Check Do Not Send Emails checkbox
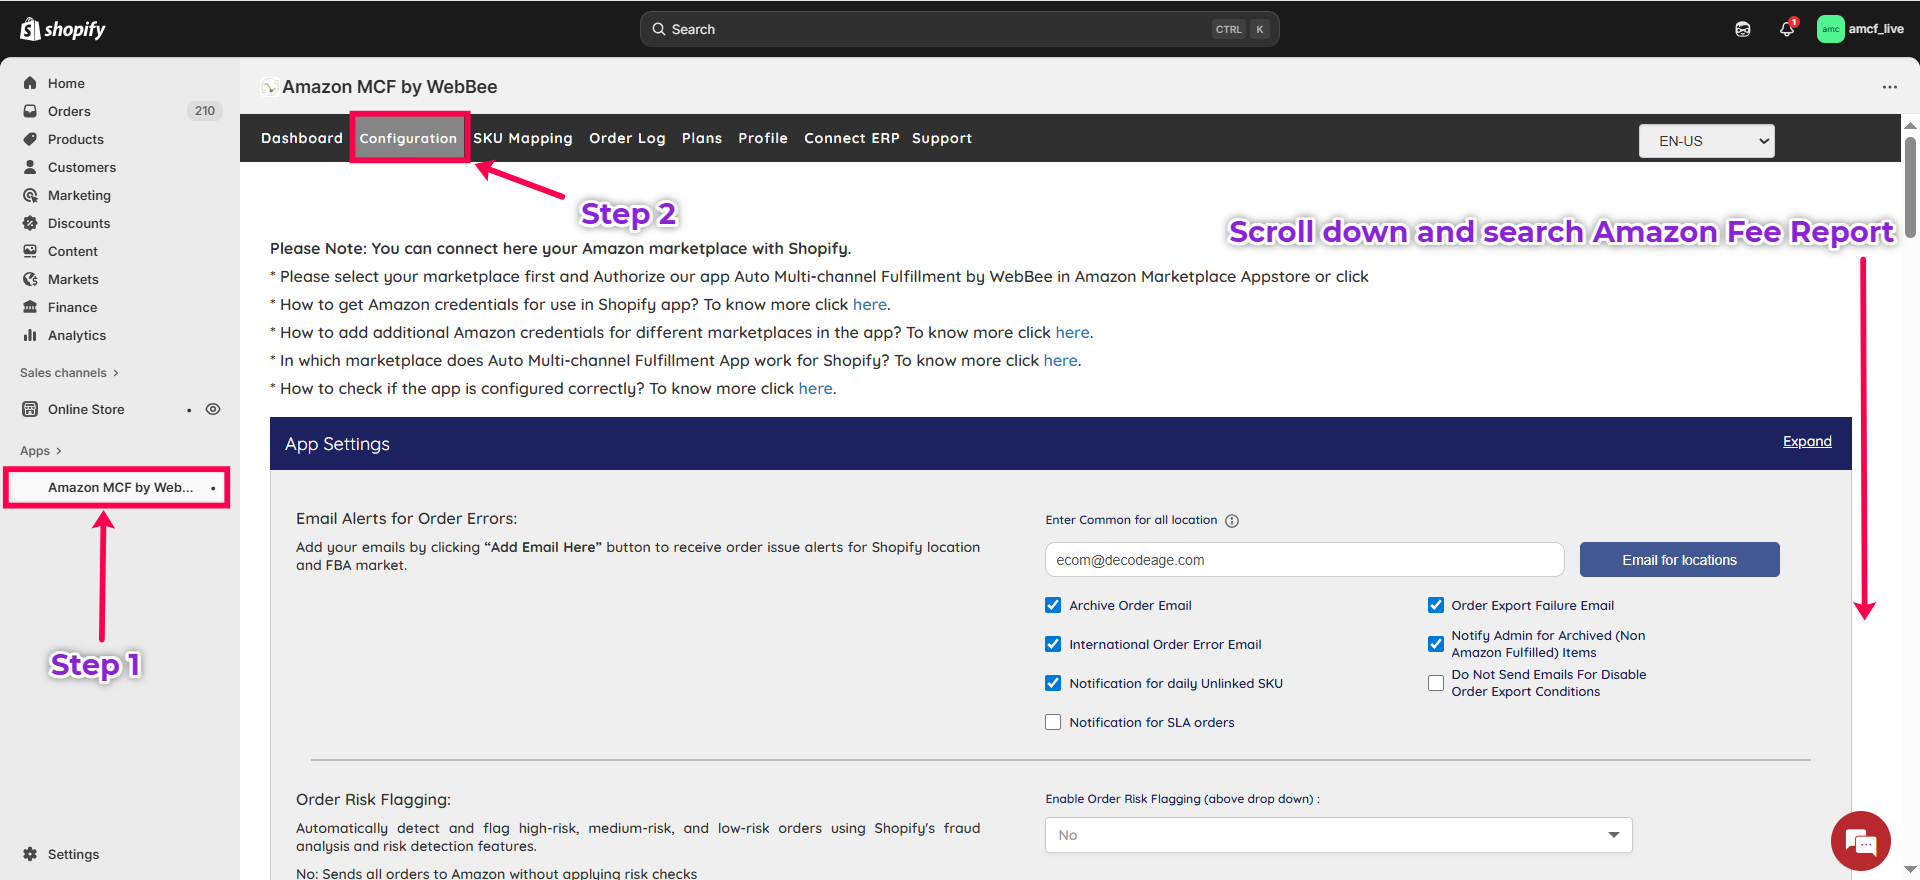Screen dimensions: 1920x880 tap(1436, 683)
